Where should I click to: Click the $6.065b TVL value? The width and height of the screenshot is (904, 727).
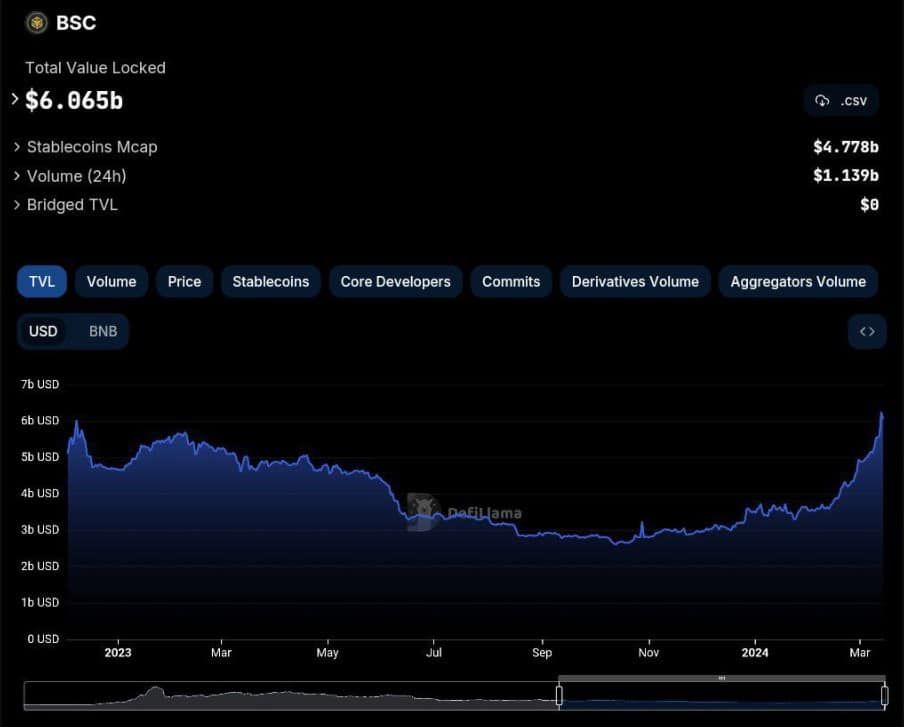pyautogui.click(x=74, y=100)
